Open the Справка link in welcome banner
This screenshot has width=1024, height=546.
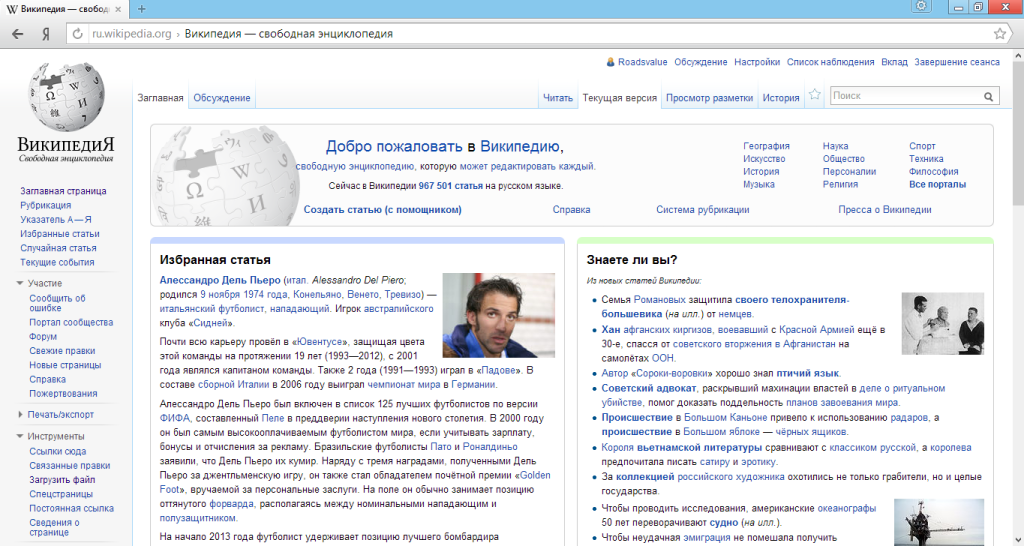[x=571, y=210]
